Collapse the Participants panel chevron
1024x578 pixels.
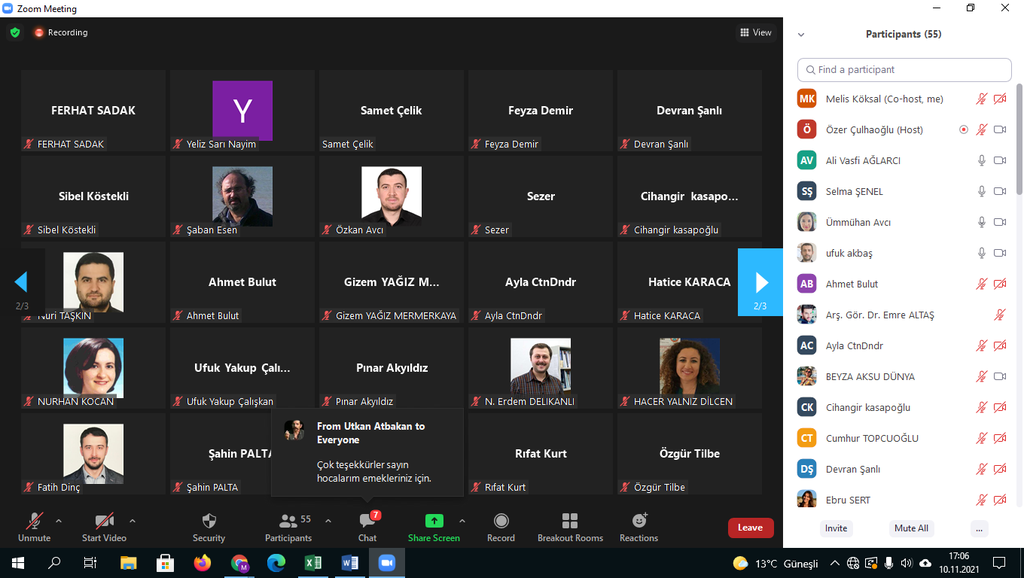point(801,35)
